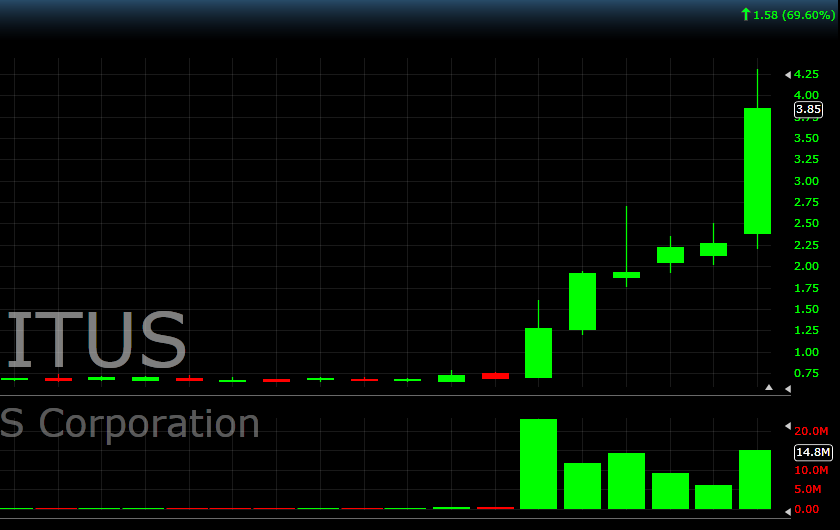Click the 2.00 price axis label

(806, 266)
